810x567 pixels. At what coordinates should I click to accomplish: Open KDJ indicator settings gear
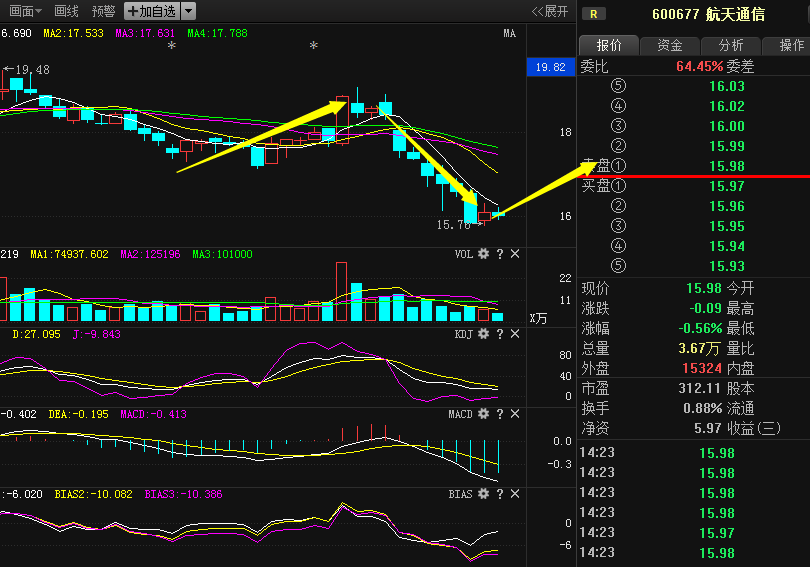click(x=483, y=334)
